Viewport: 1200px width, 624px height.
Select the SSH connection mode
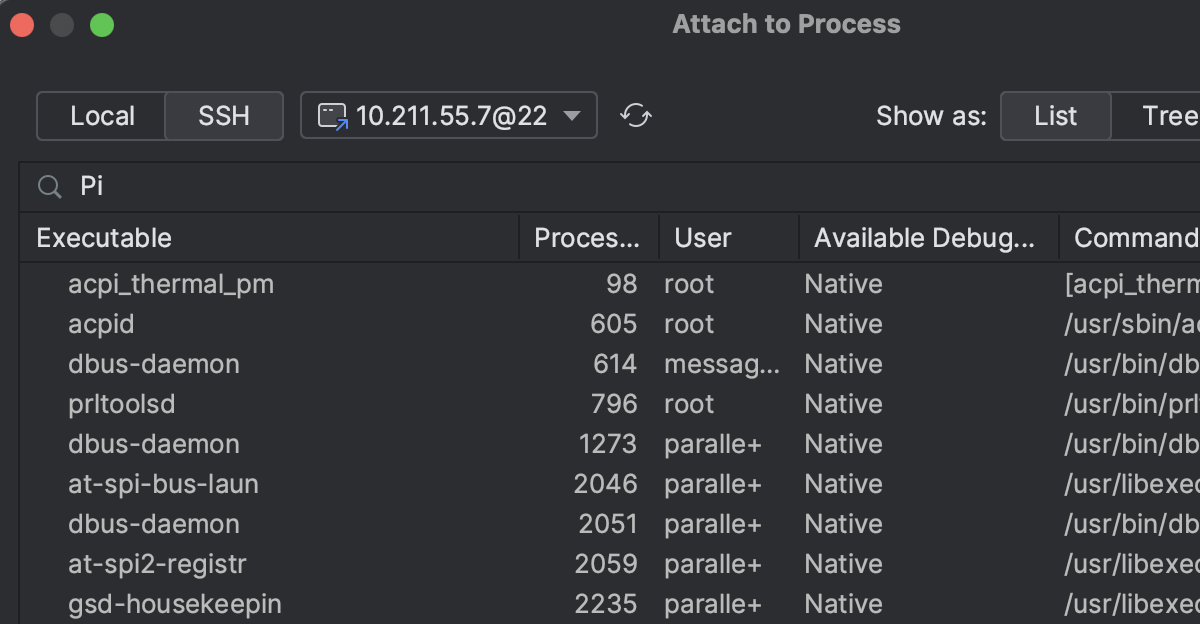pos(224,116)
